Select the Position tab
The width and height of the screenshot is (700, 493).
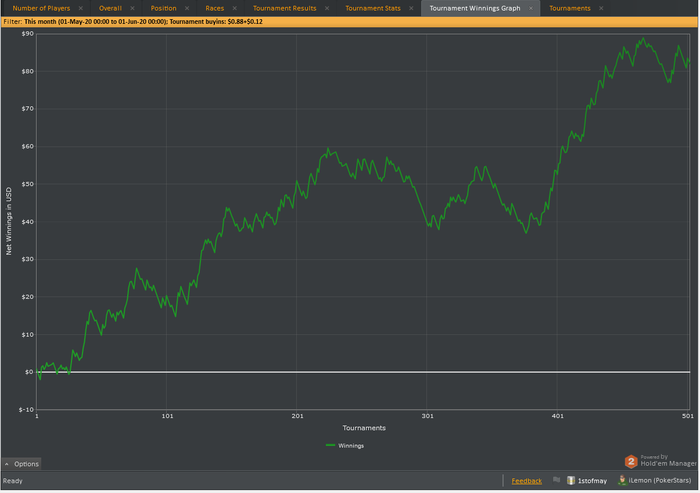163,8
